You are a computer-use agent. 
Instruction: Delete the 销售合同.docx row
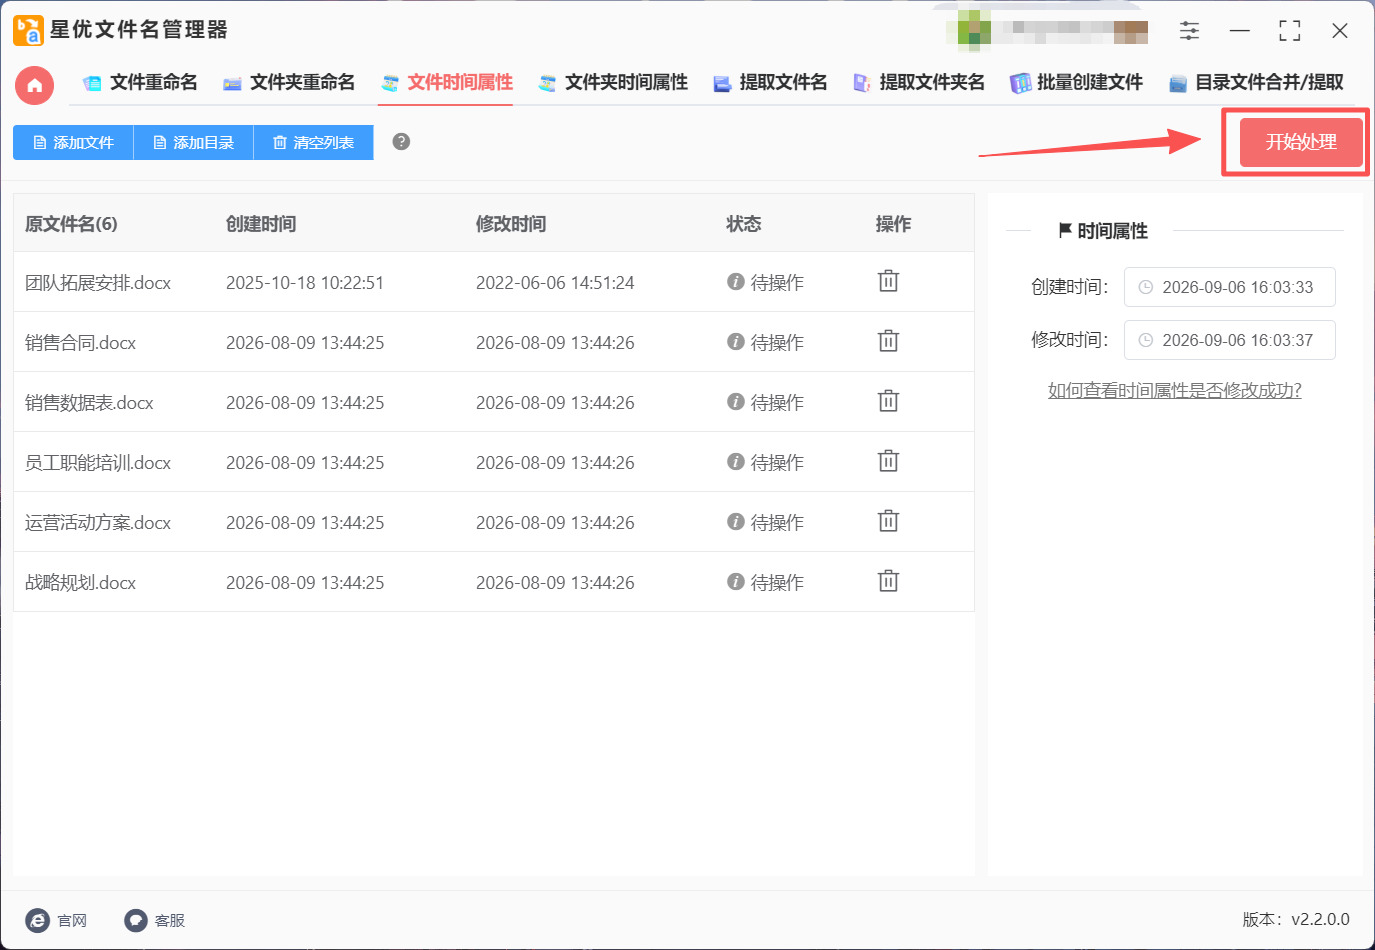tap(888, 341)
